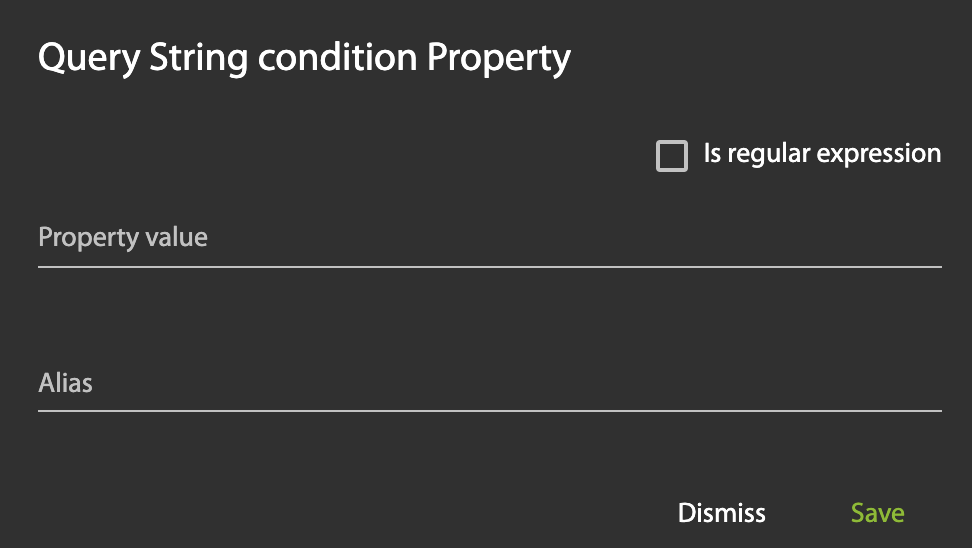
Task: Confirm changes with the green Save link
Action: 877,513
